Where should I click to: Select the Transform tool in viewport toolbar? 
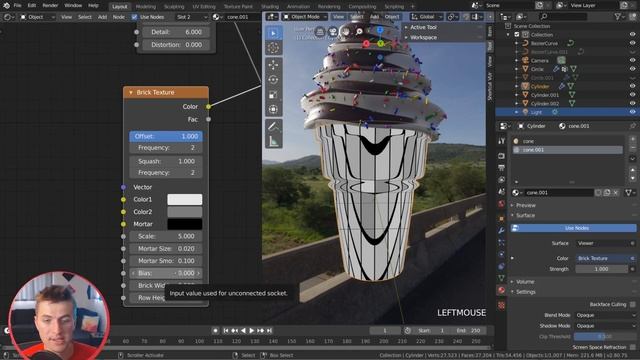(273, 109)
